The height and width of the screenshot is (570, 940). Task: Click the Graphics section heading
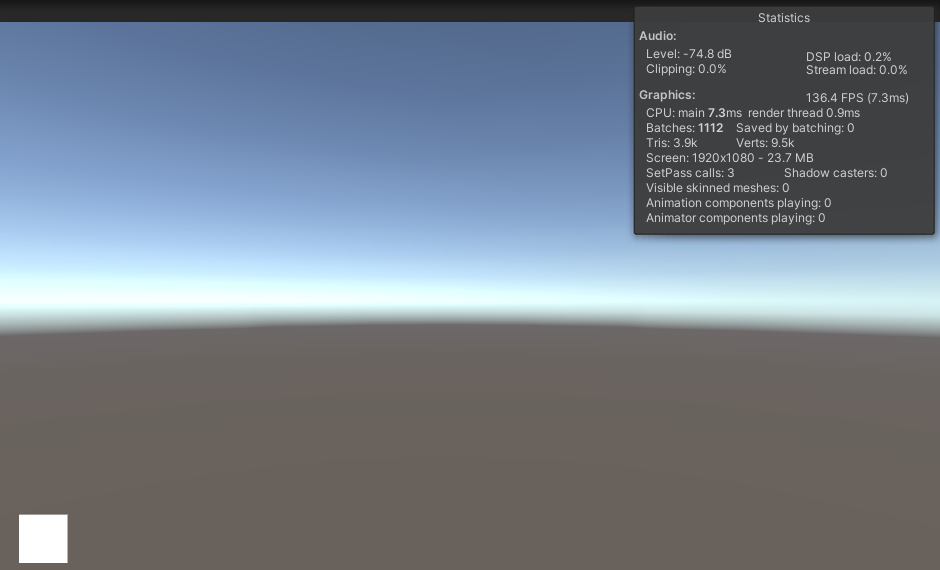(x=667, y=95)
